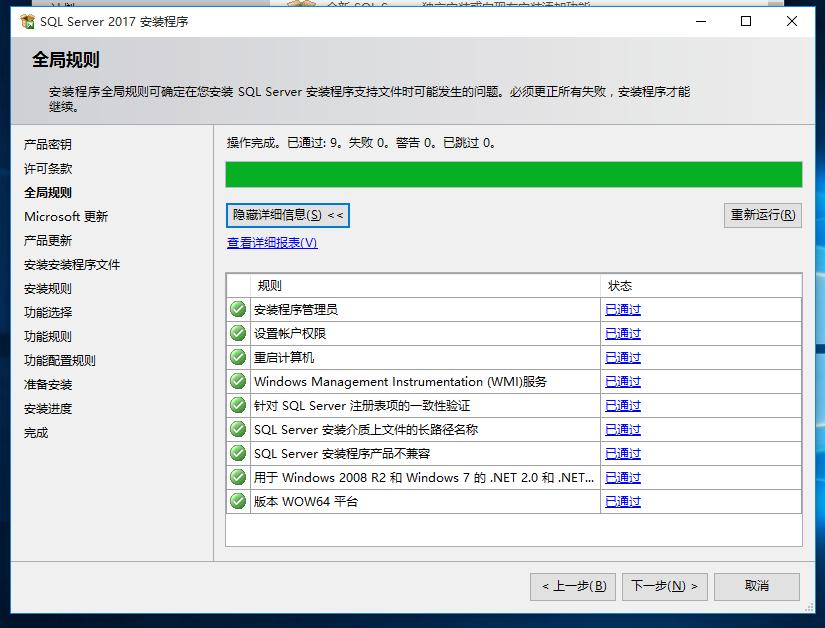
Task: Click the Windows Management Instrumentation (WMI)服务 rule
Action: [400, 382]
